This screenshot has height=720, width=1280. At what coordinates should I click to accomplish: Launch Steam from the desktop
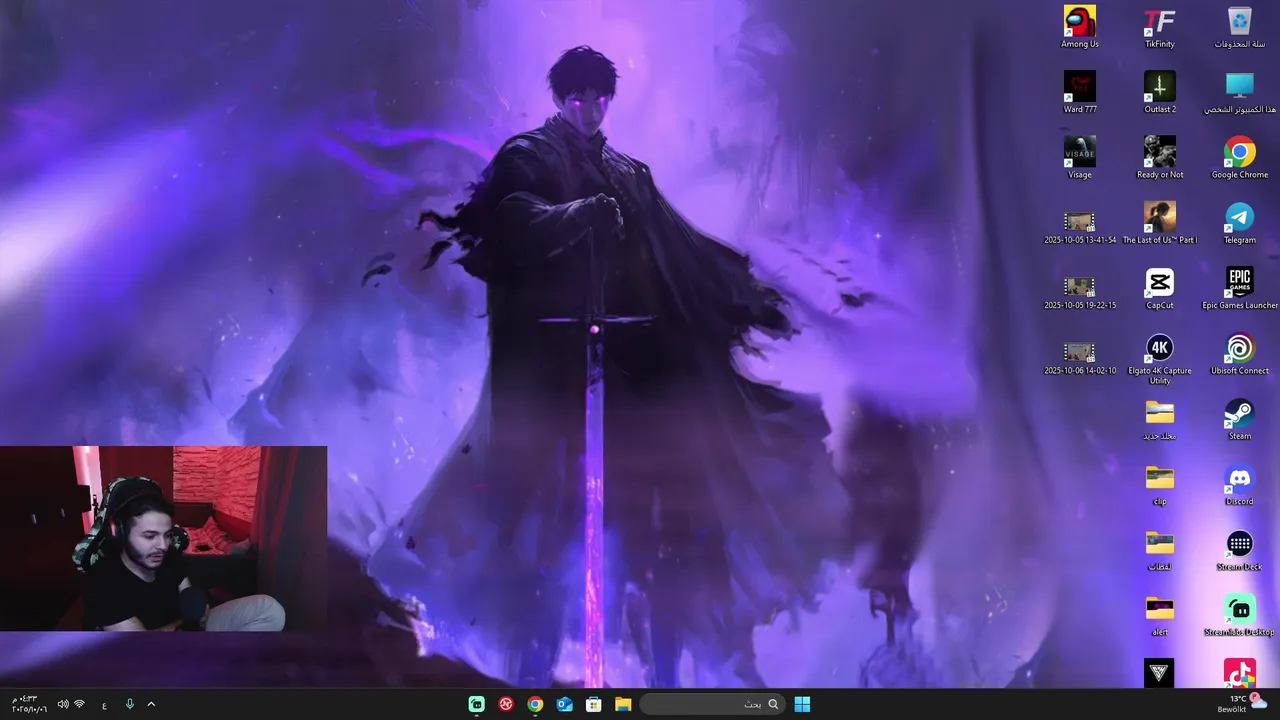coord(1240,419)
